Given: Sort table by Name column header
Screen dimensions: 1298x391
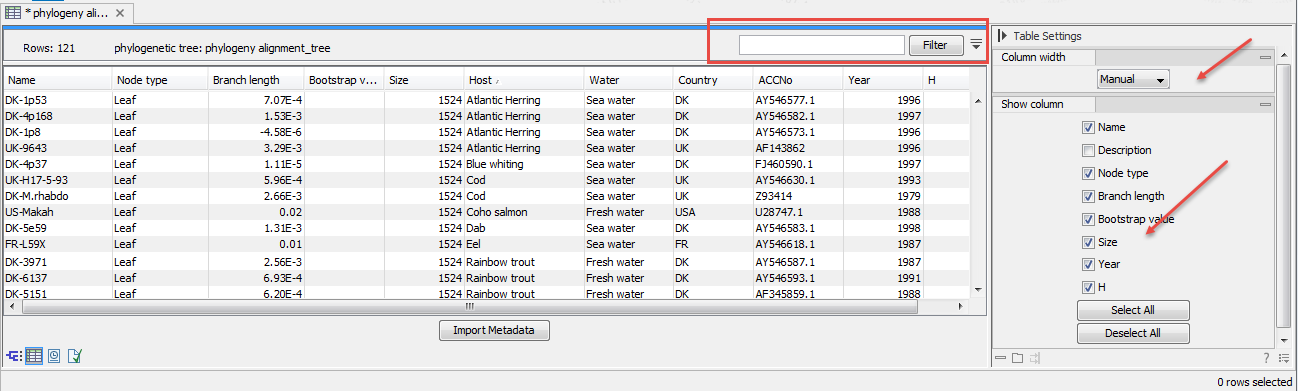Looking at the screenshot, I should [x=57, y=79].
